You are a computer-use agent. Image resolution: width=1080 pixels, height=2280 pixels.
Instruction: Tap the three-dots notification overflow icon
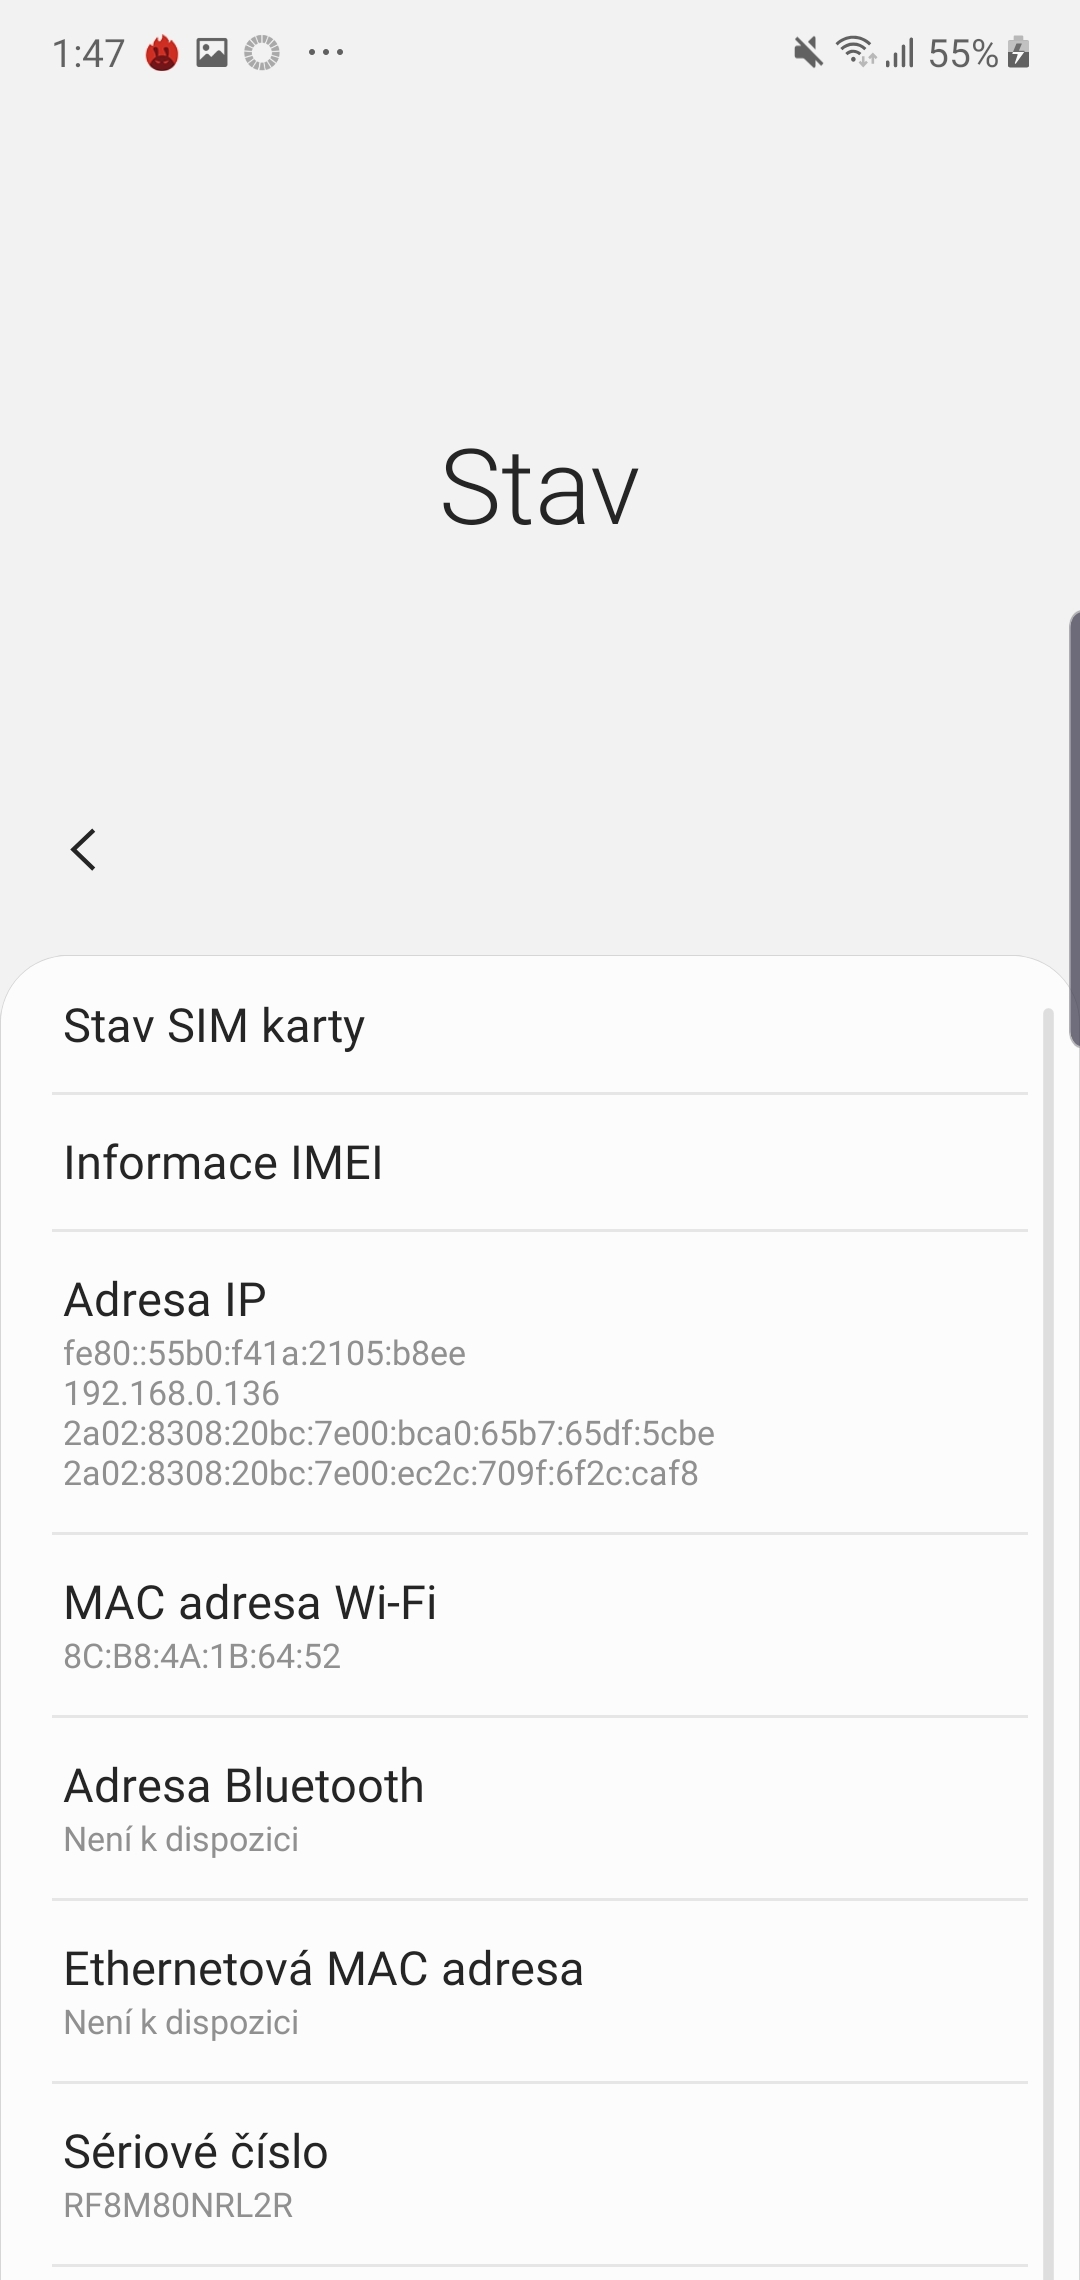(x=326, y=53)
